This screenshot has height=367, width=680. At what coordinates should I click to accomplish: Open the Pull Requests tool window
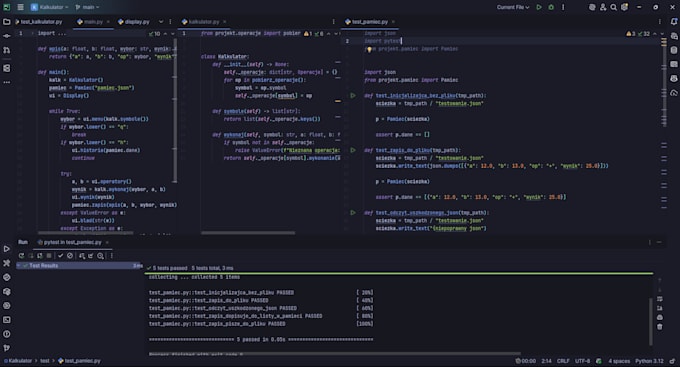7,51
